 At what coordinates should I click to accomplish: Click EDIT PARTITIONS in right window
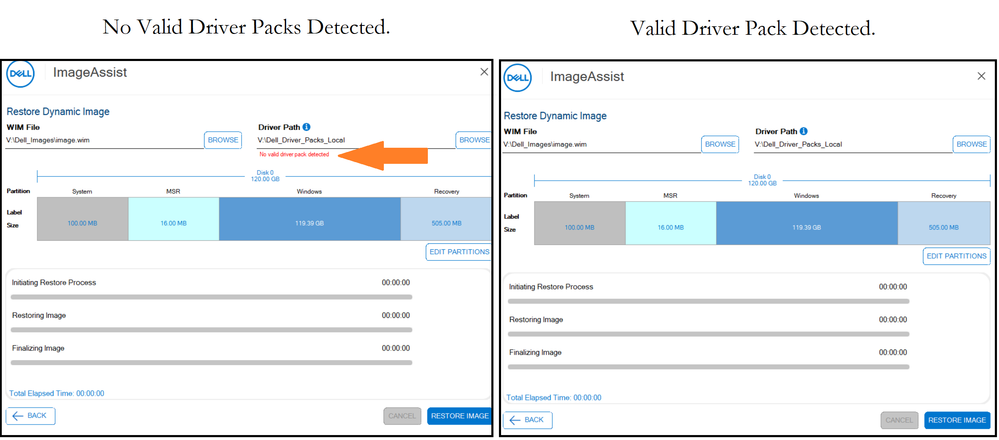pos(956,257)
